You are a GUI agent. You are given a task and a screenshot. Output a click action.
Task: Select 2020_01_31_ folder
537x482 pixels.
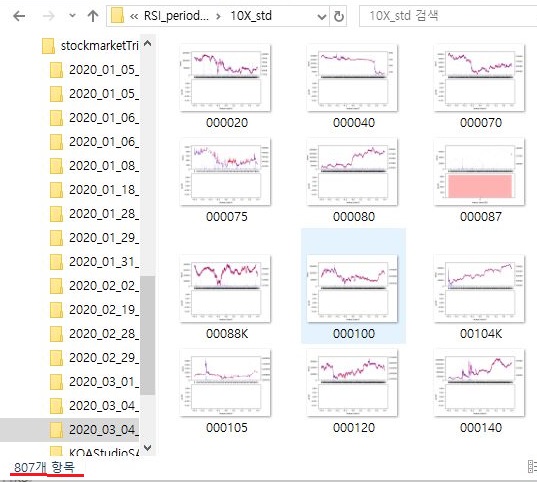[94, 262]
